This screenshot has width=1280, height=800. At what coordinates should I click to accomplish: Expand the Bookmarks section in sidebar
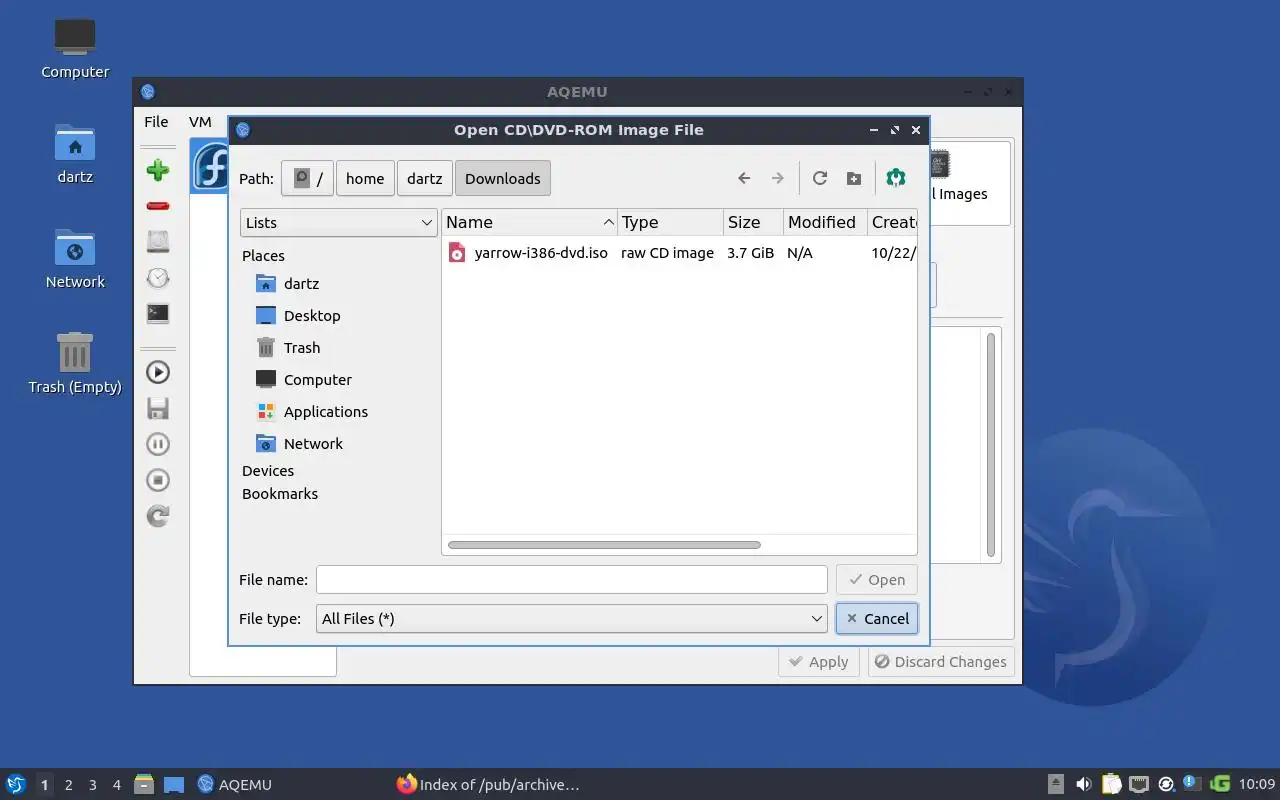(x=280, y=494)
